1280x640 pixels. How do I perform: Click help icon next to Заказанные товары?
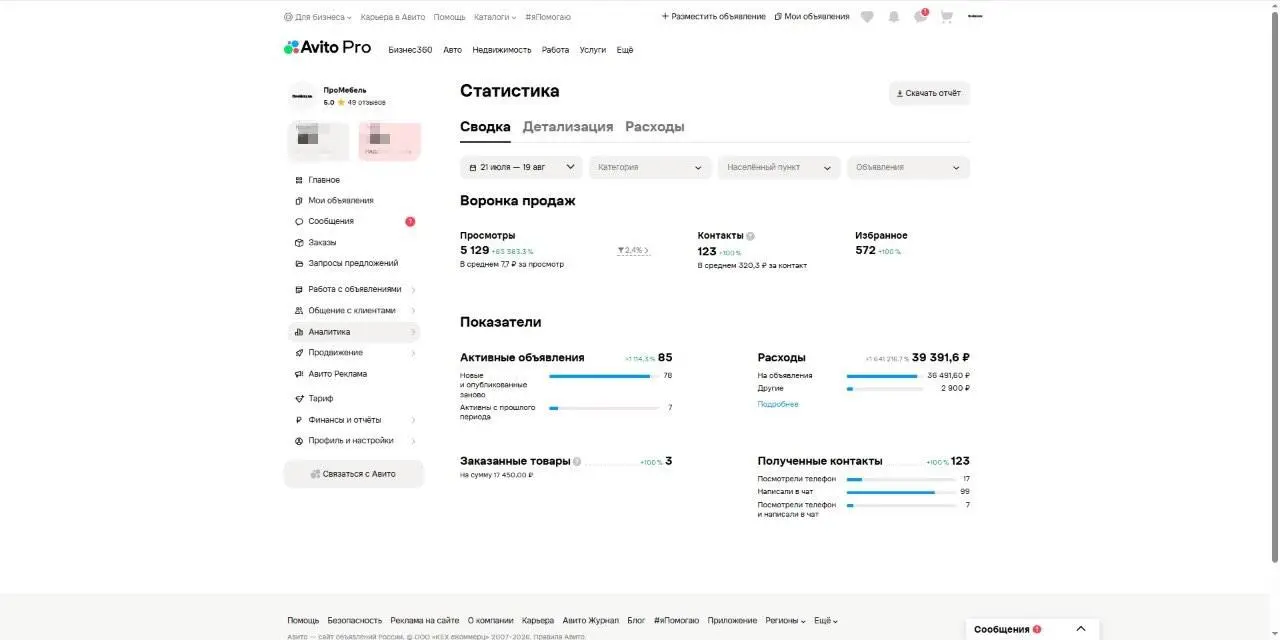(577, 462)
